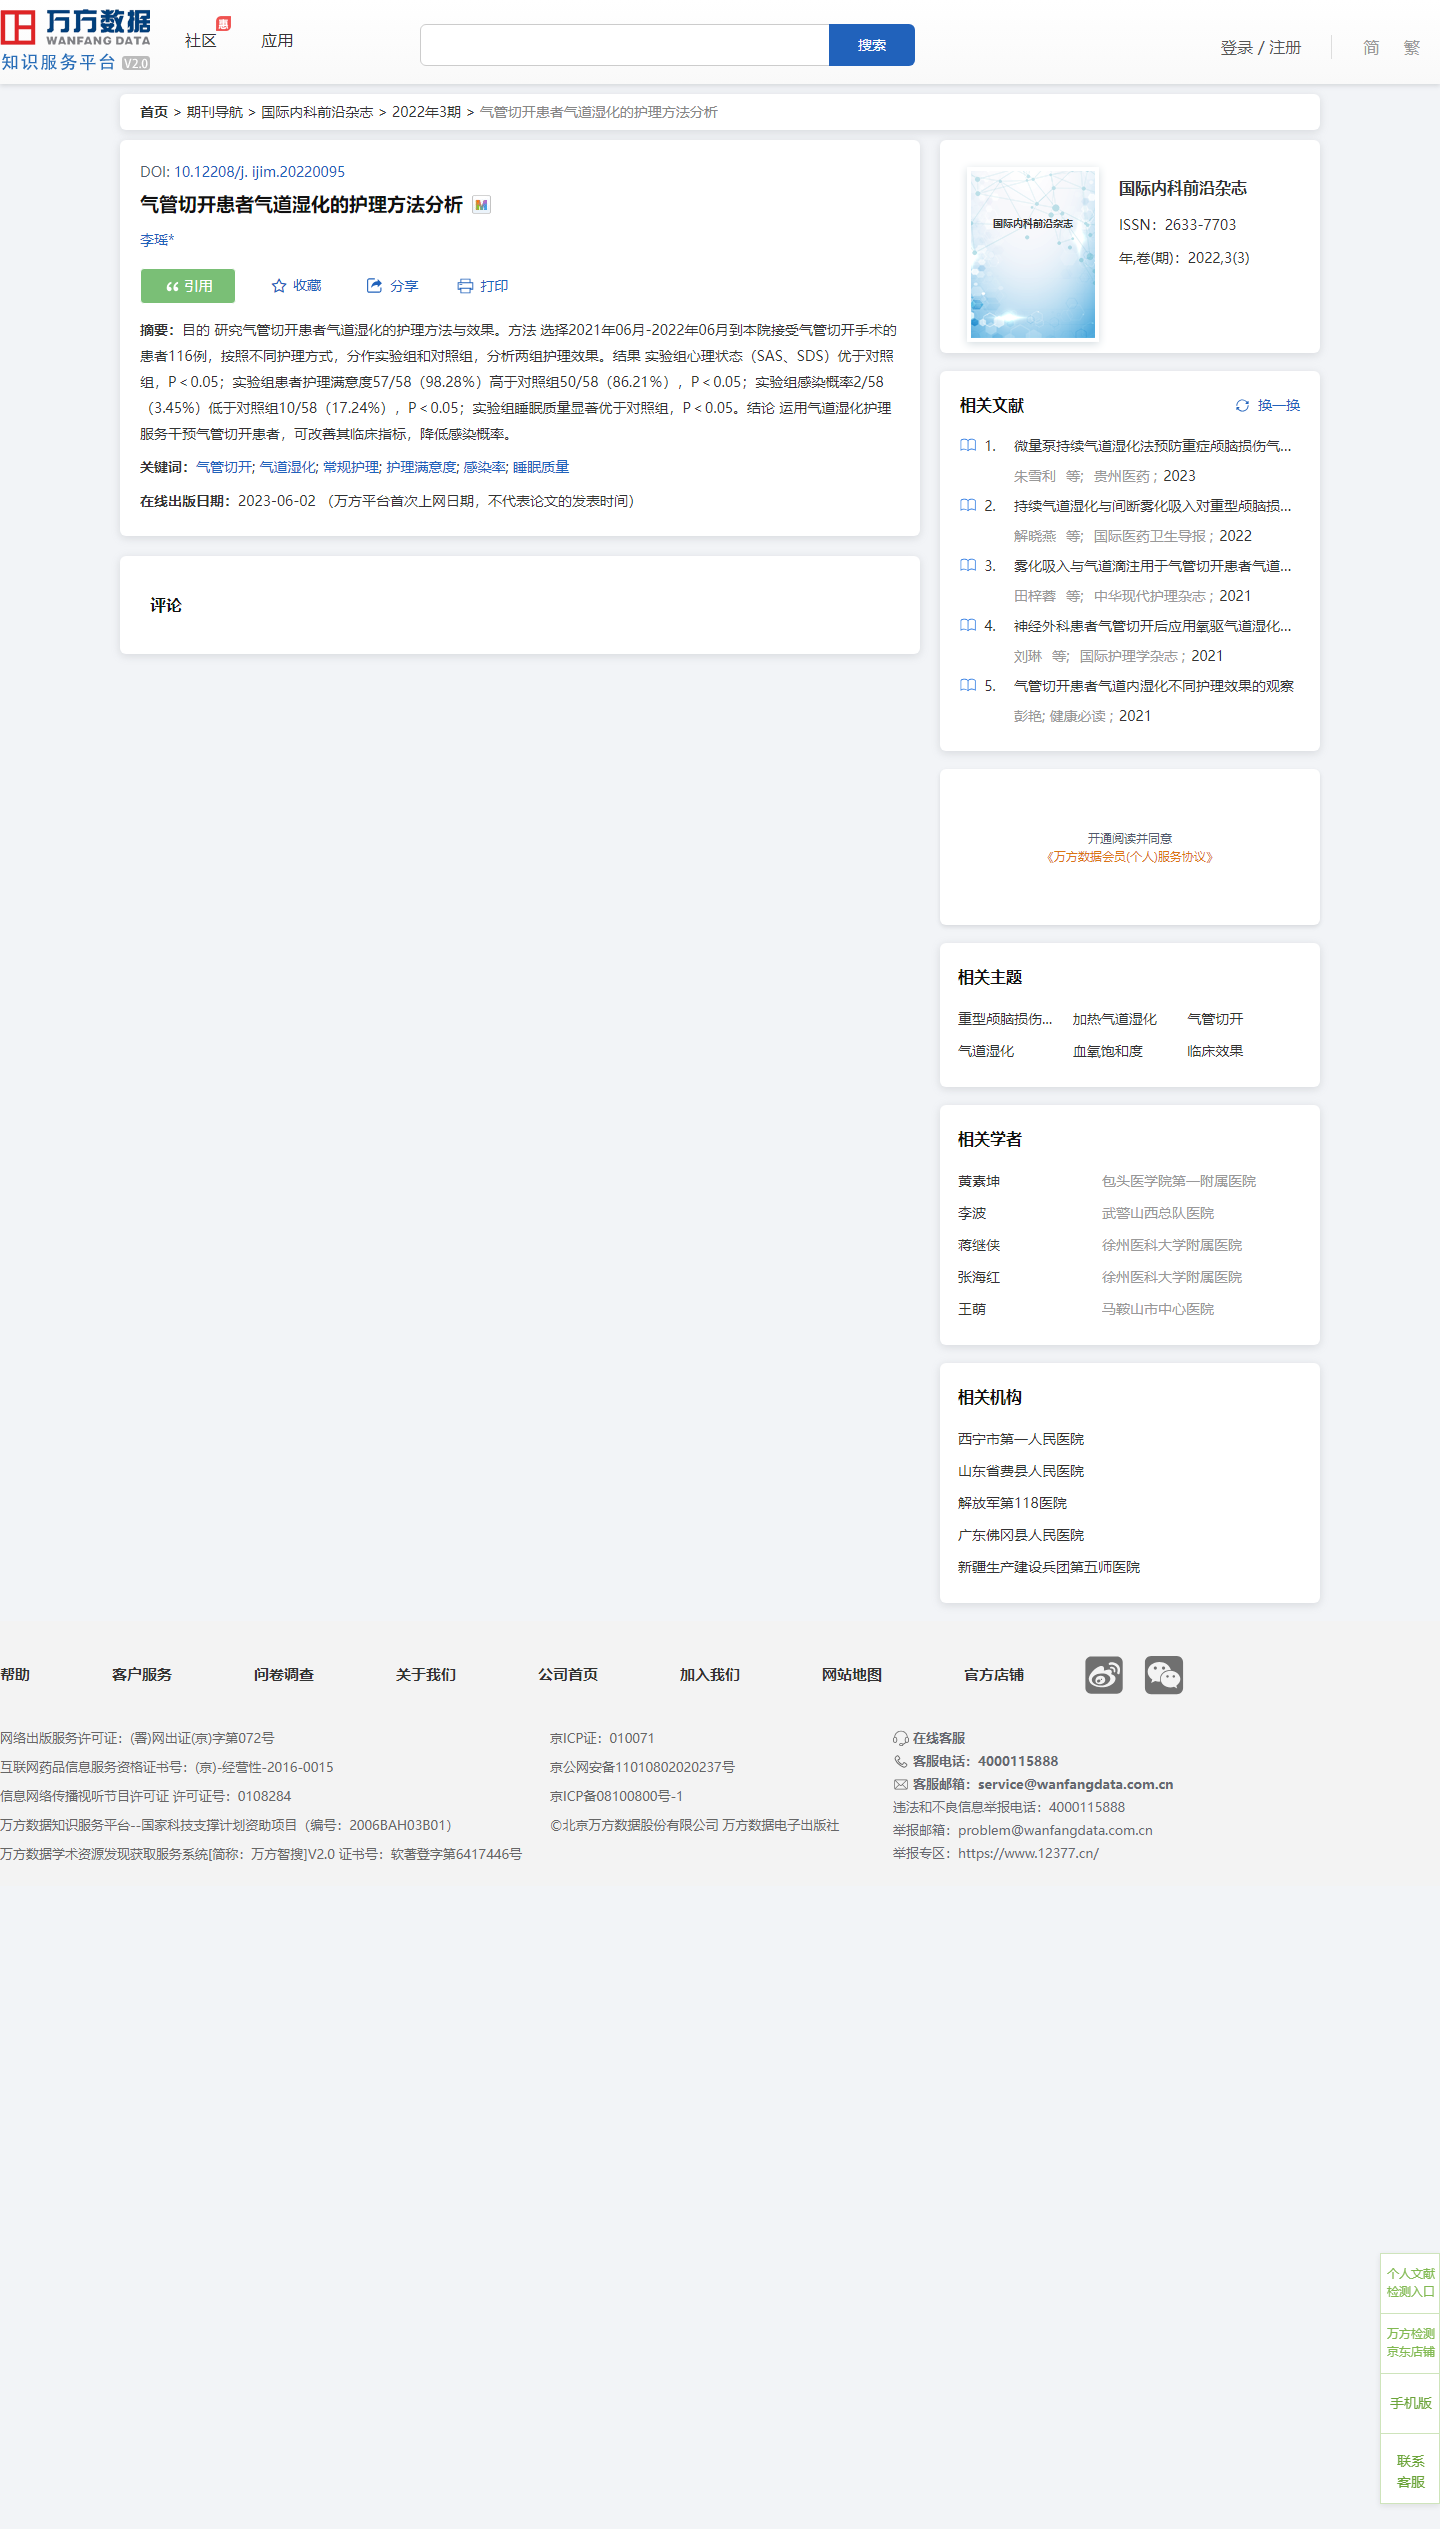The width and height of the screenshot is (1440, 2529).
Task: Click the 搜索 search button
Action: 872,45
